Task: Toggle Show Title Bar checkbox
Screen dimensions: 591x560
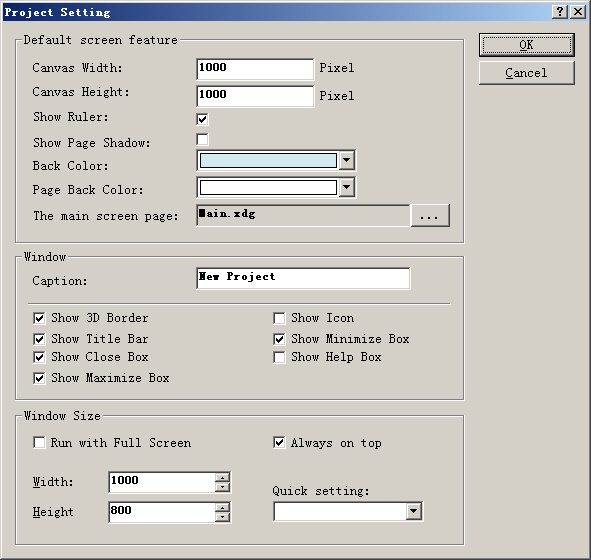Action: (39, 339)
